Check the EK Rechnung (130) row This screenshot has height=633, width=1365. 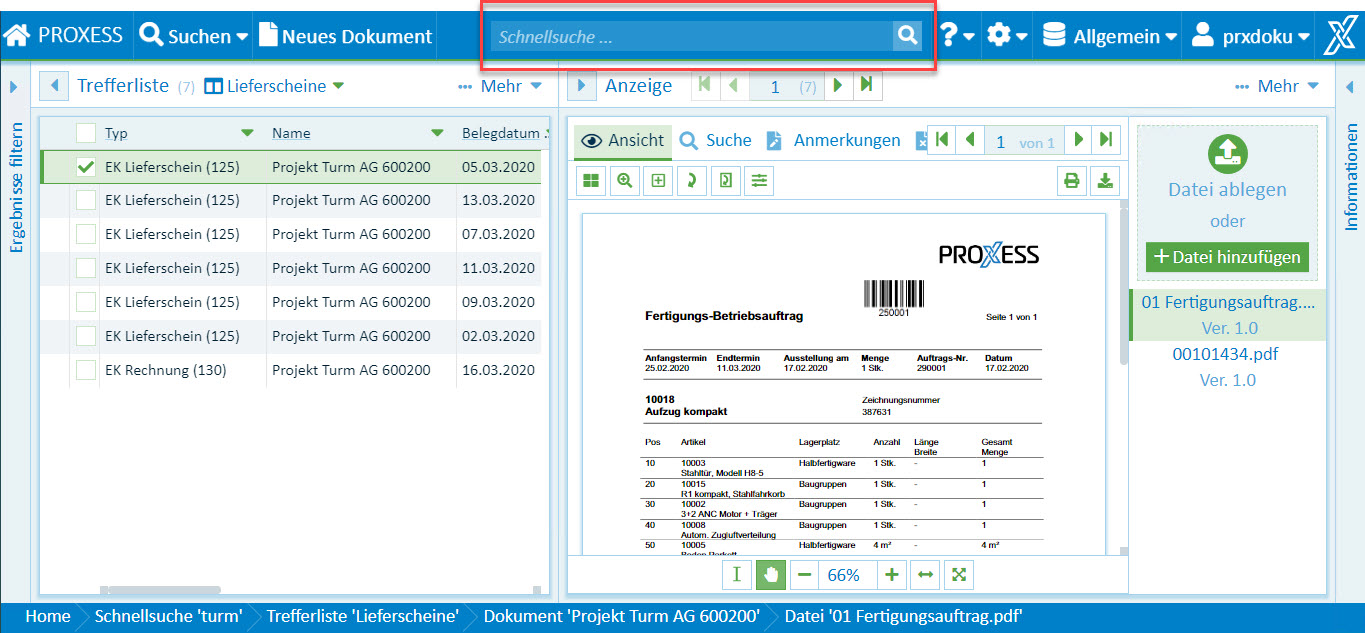pos(86,371)
